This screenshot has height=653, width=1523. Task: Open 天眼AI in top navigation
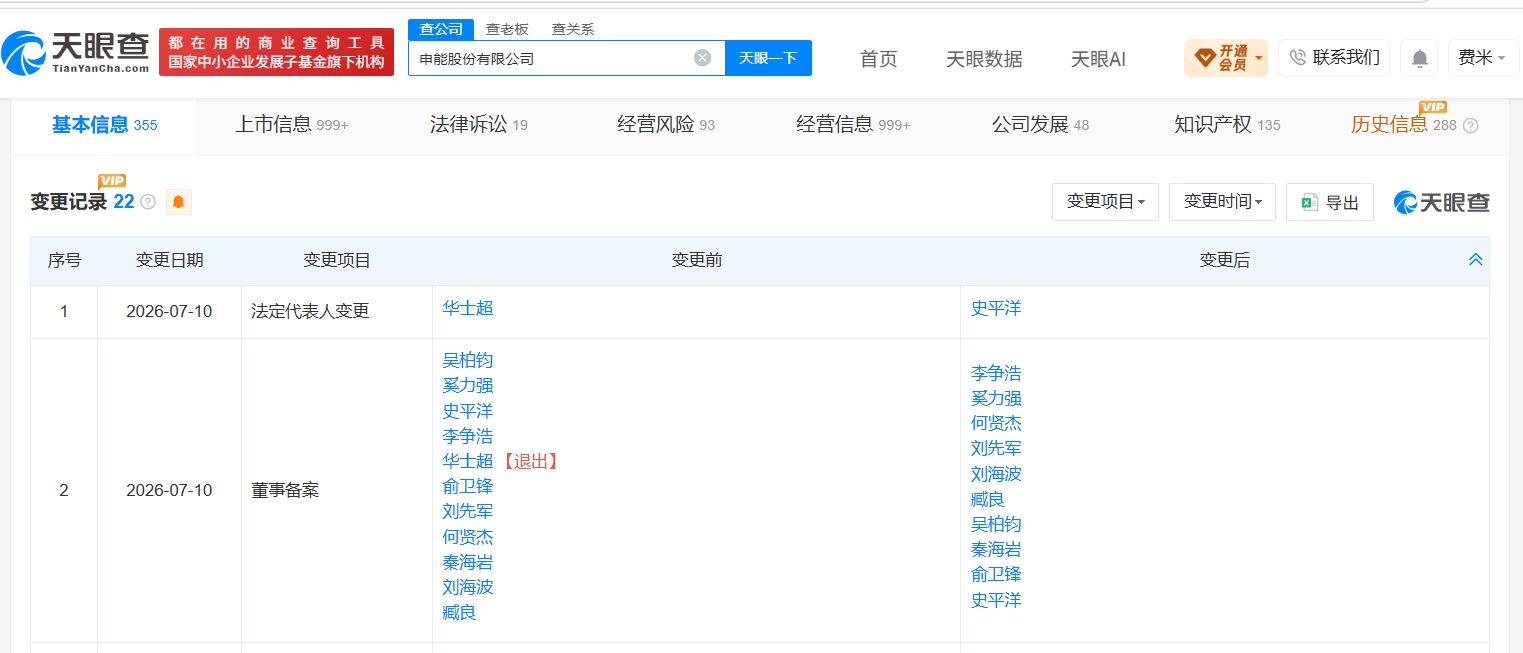(1098, 59)
